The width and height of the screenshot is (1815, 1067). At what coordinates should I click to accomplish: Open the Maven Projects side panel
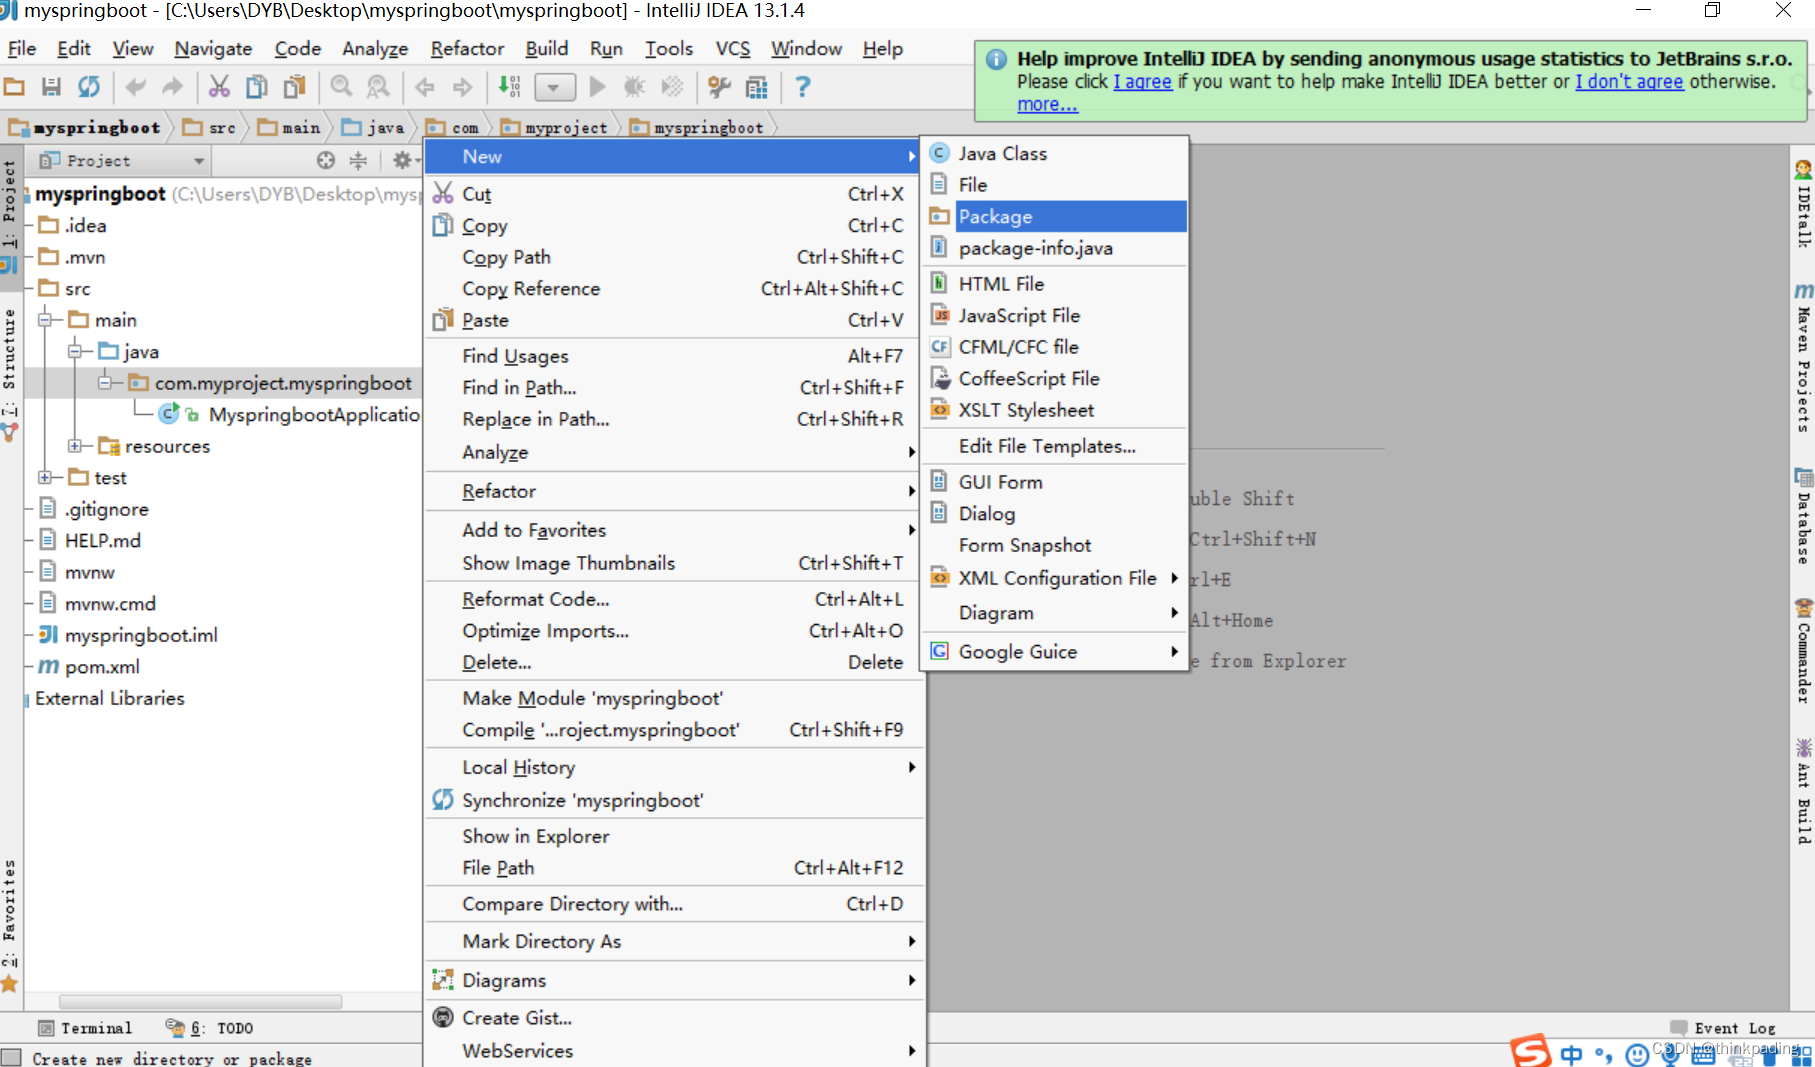point(1803,357)
